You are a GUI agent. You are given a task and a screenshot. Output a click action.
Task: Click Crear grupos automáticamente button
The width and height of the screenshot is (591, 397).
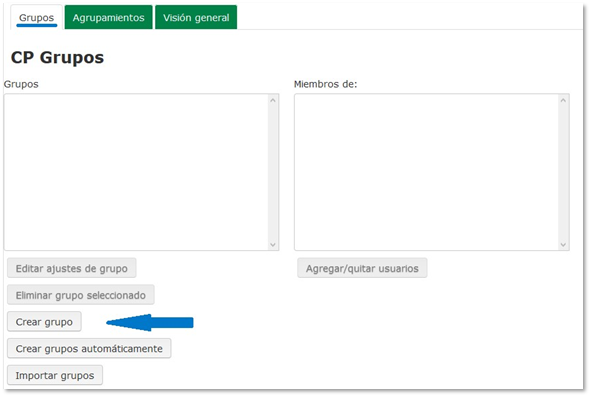tap(89, 348)
